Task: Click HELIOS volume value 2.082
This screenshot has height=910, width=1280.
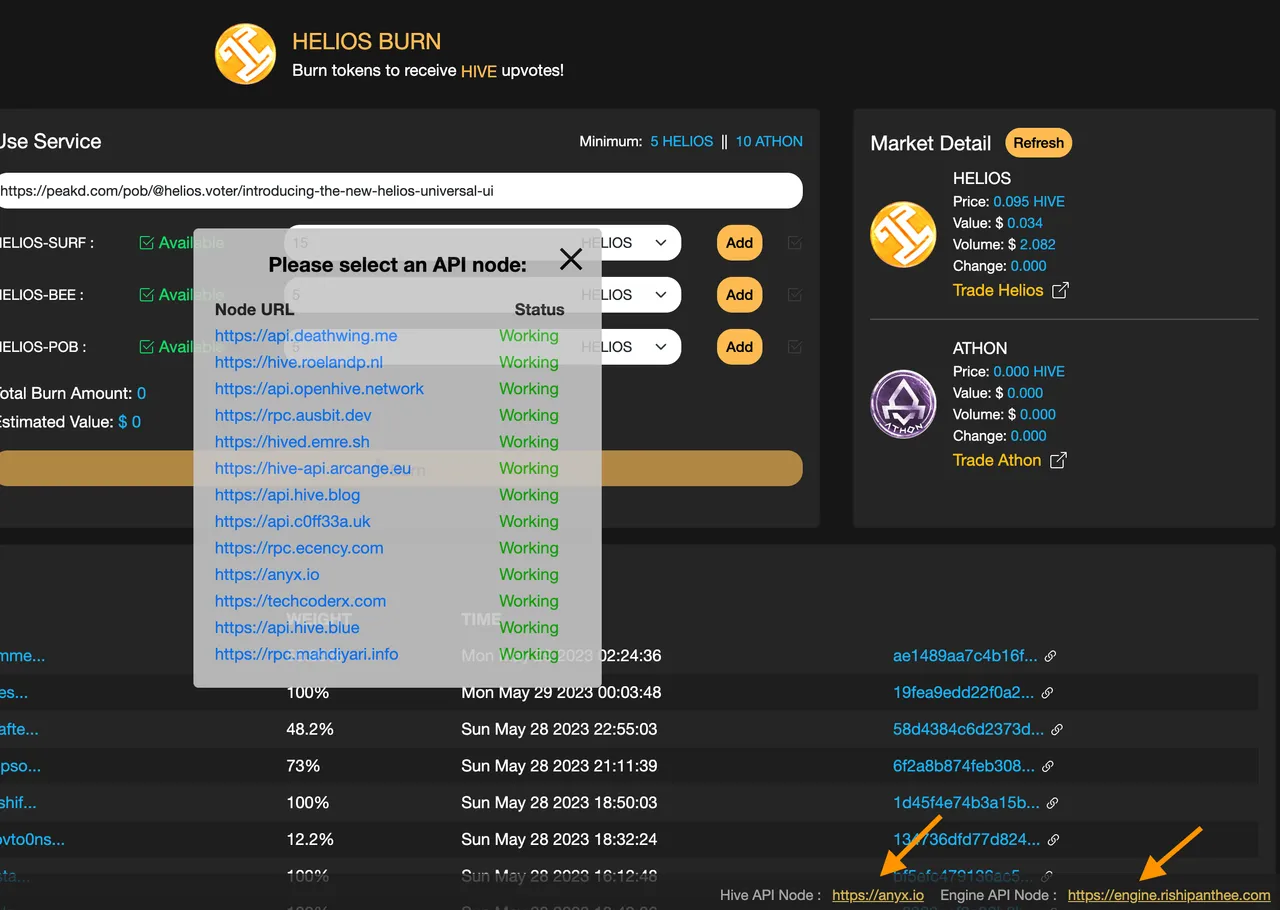Action: point(1038,244)
